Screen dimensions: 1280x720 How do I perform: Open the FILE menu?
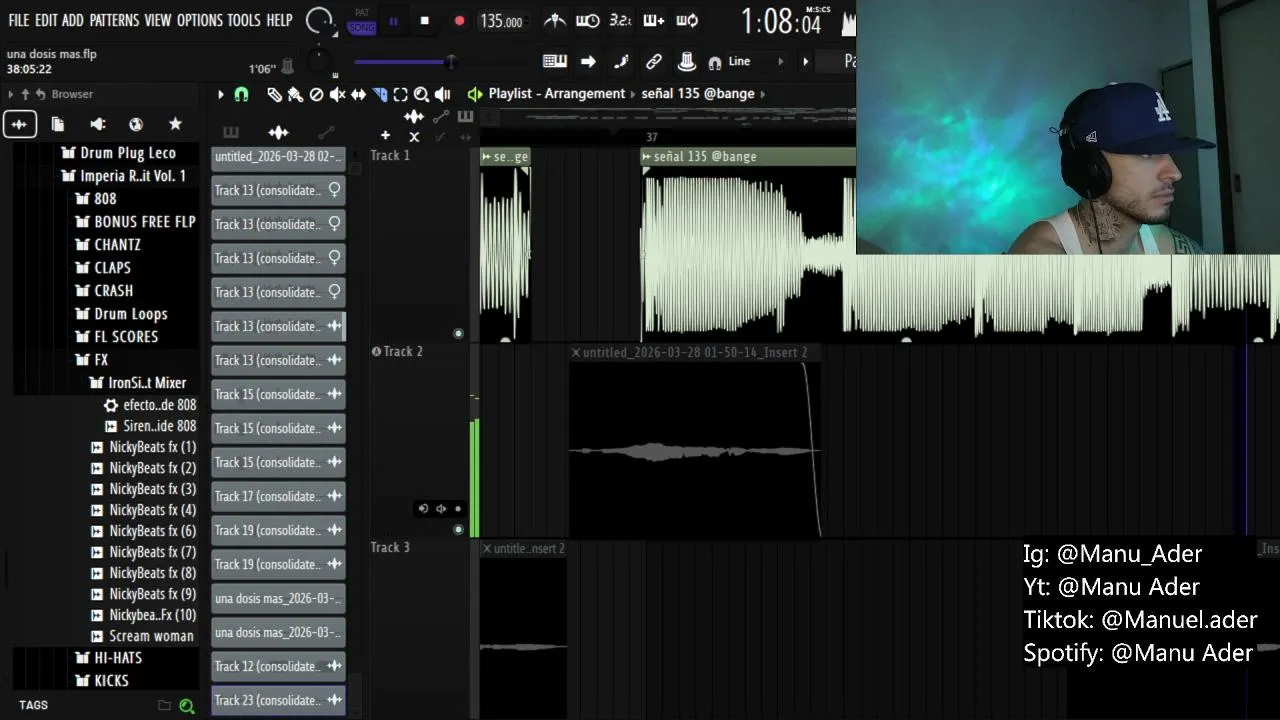pos(19,20)
